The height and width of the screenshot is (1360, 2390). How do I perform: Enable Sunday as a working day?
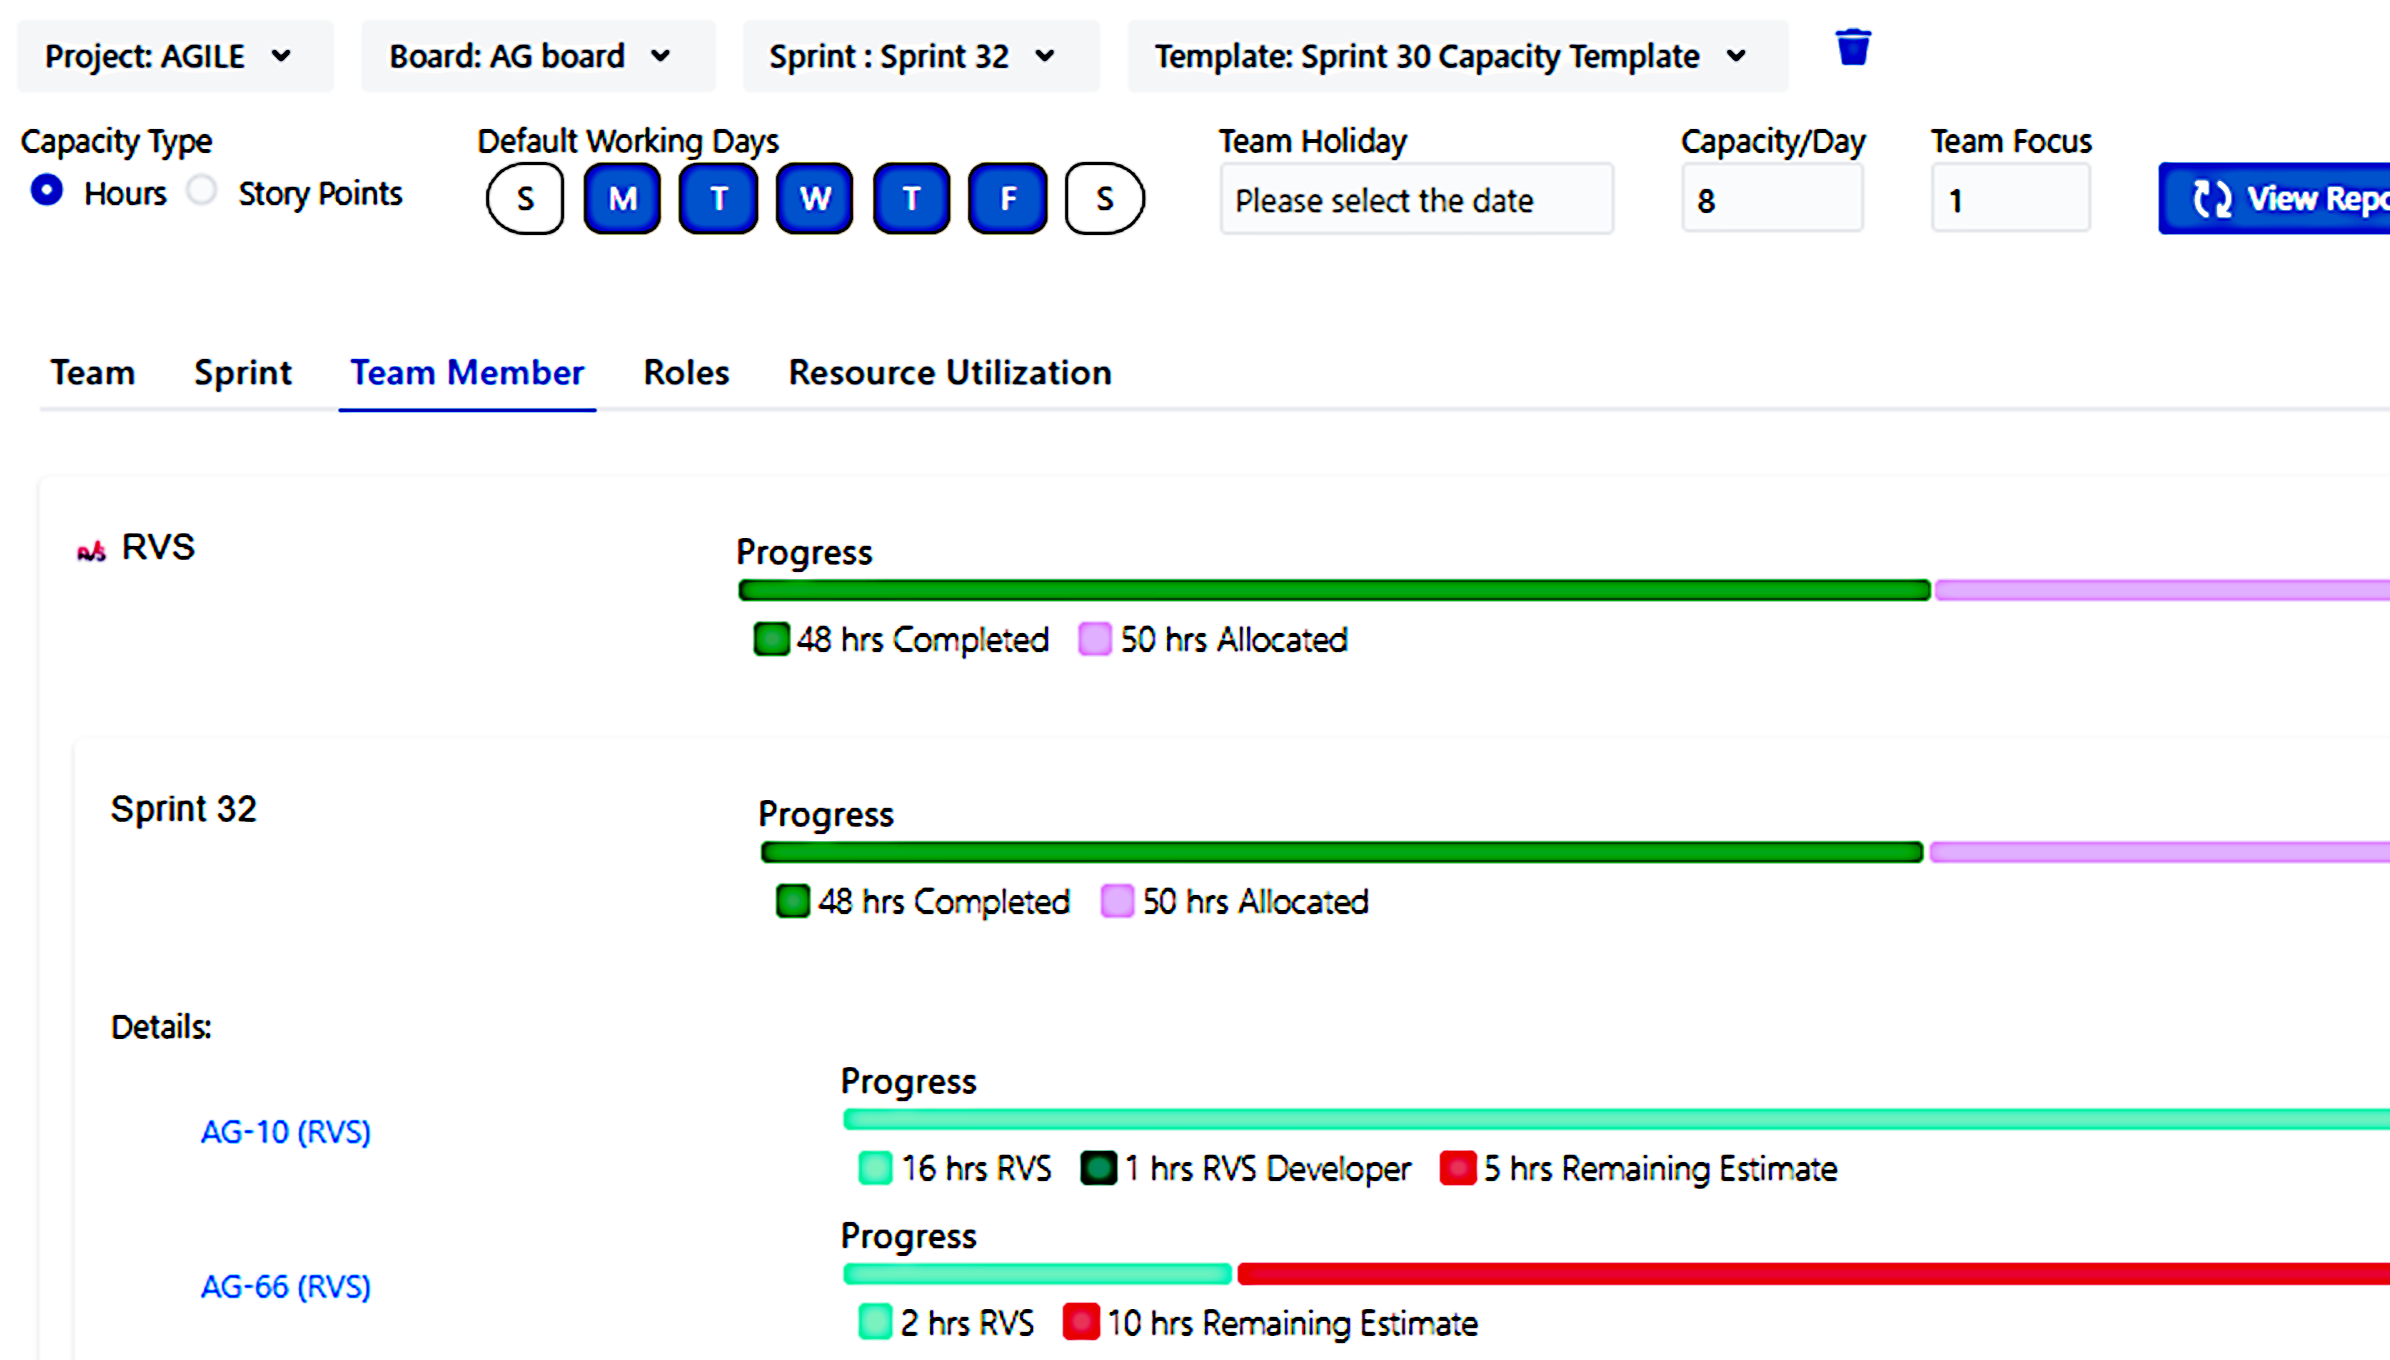[525, 199]
